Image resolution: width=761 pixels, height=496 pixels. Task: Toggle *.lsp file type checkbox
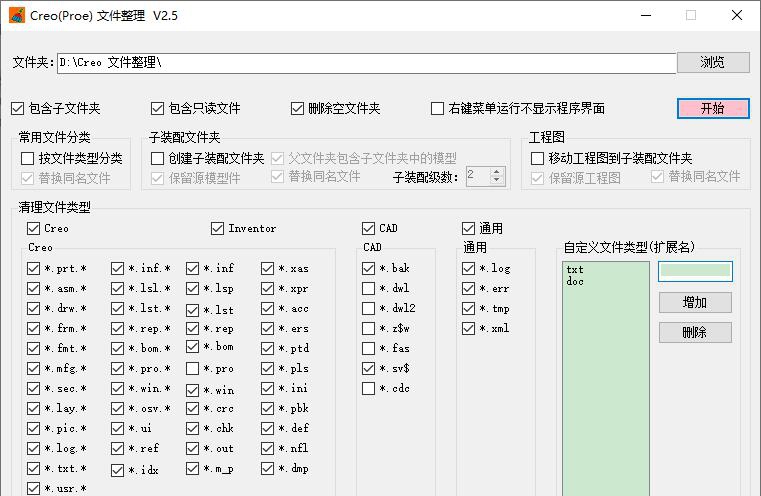click(193, 288)
